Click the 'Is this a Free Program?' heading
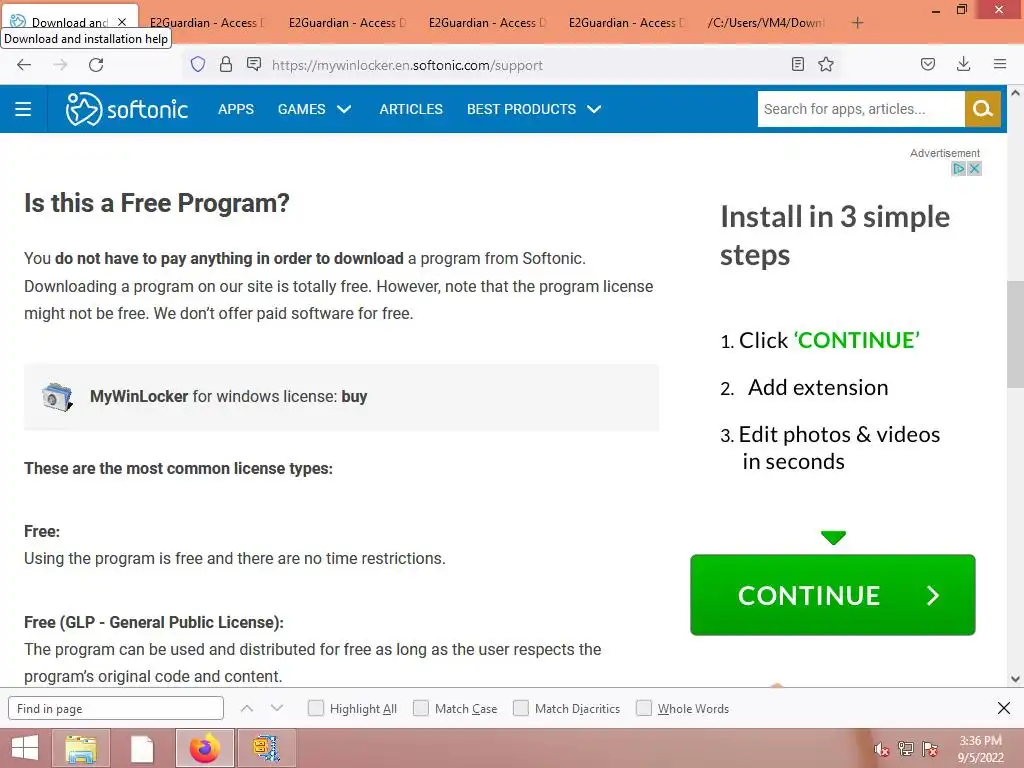This screenshot has width=1024, height=768. [157, 203]
